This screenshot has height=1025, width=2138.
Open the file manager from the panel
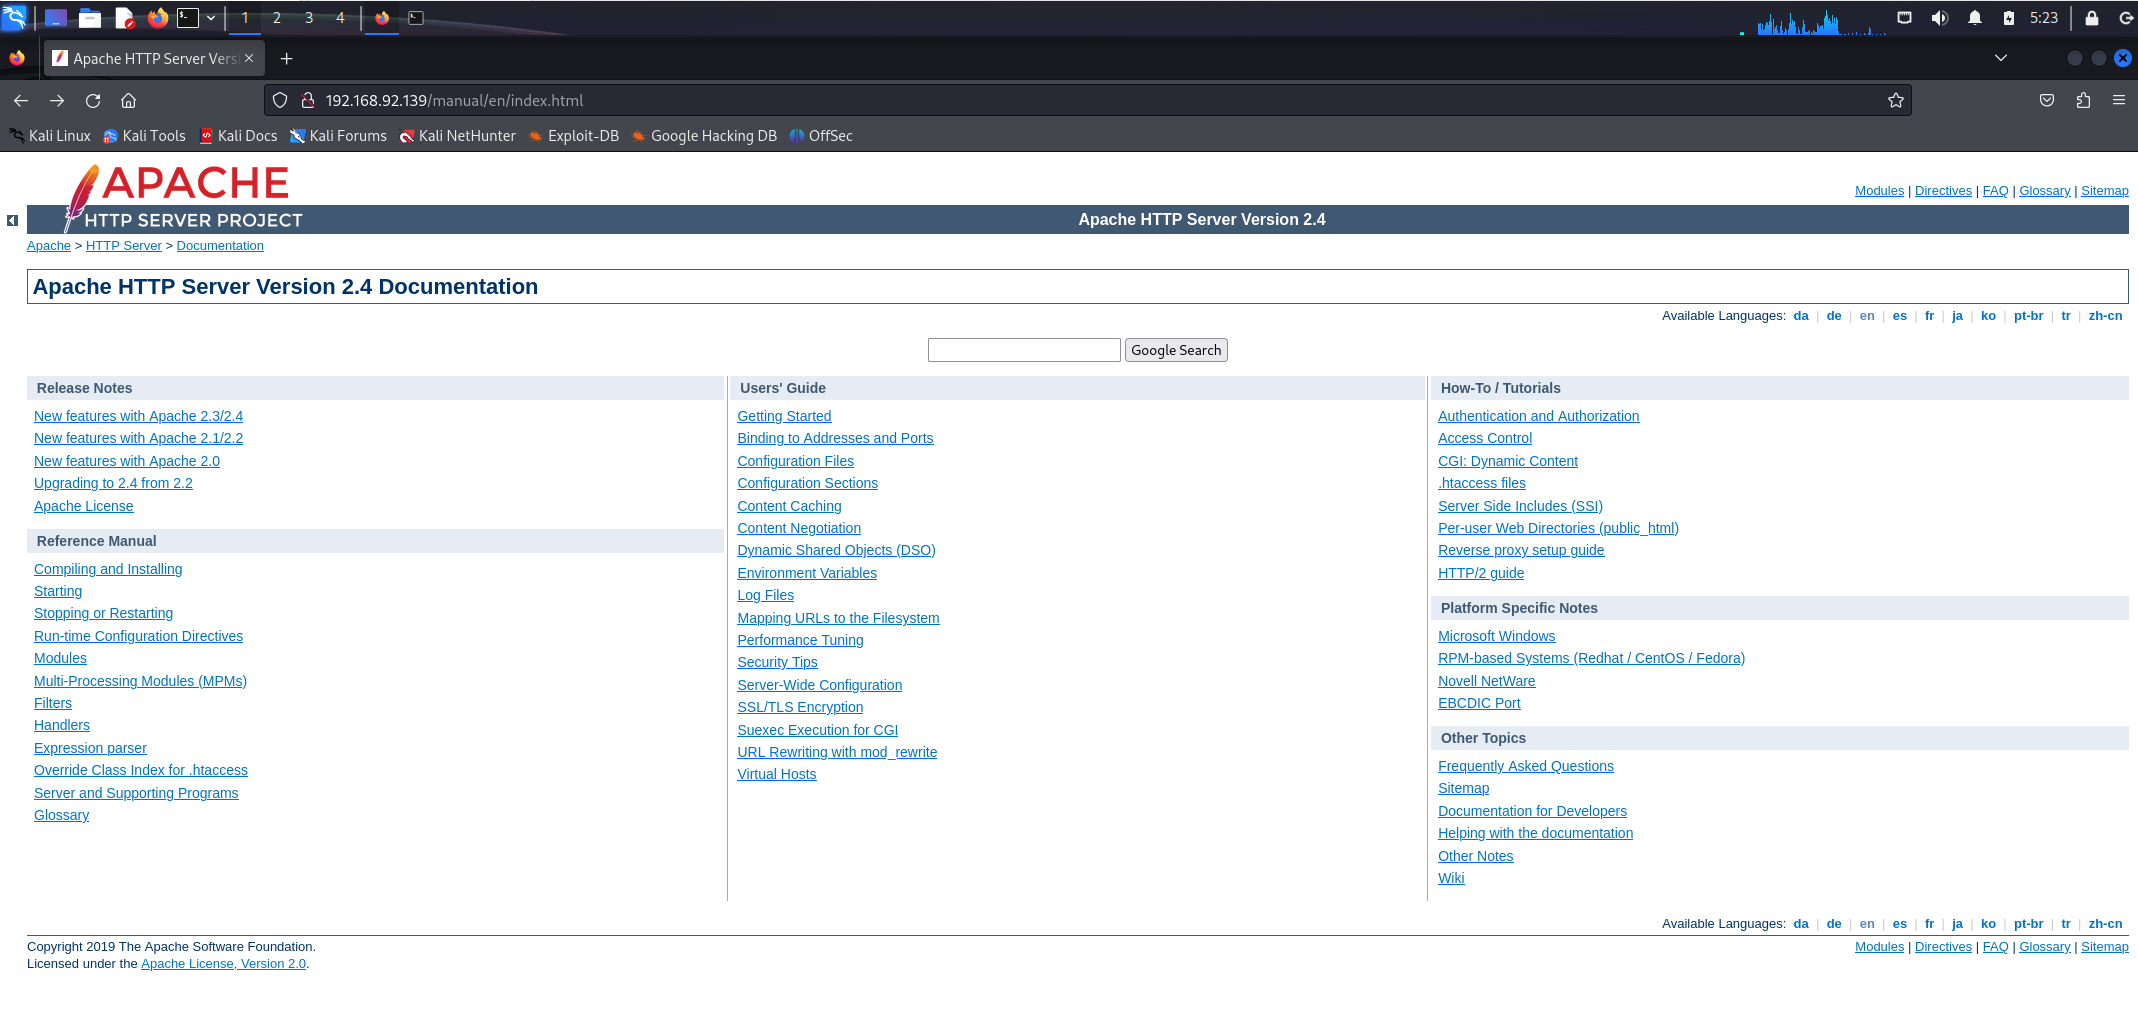(x=90, y=18)
